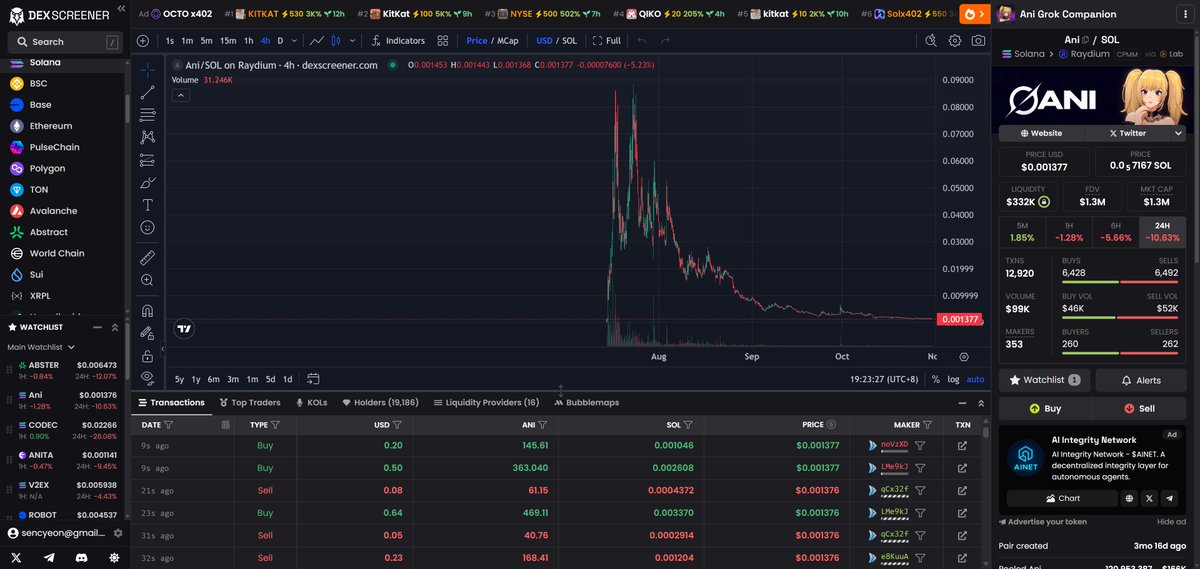Screen dimensions: 1200x569
Task: Open the Ani token Website link
Action: pos(1041,133)
